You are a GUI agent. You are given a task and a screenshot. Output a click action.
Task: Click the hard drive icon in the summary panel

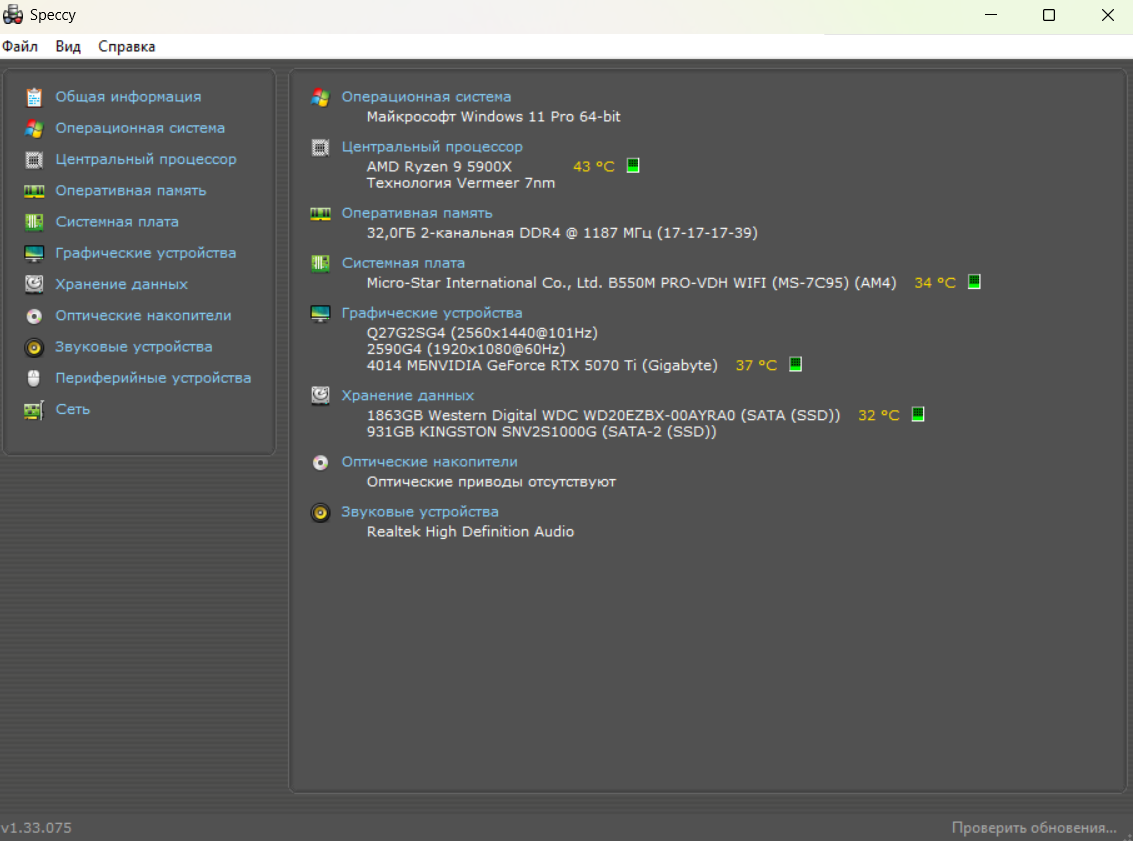pos(320,395)
